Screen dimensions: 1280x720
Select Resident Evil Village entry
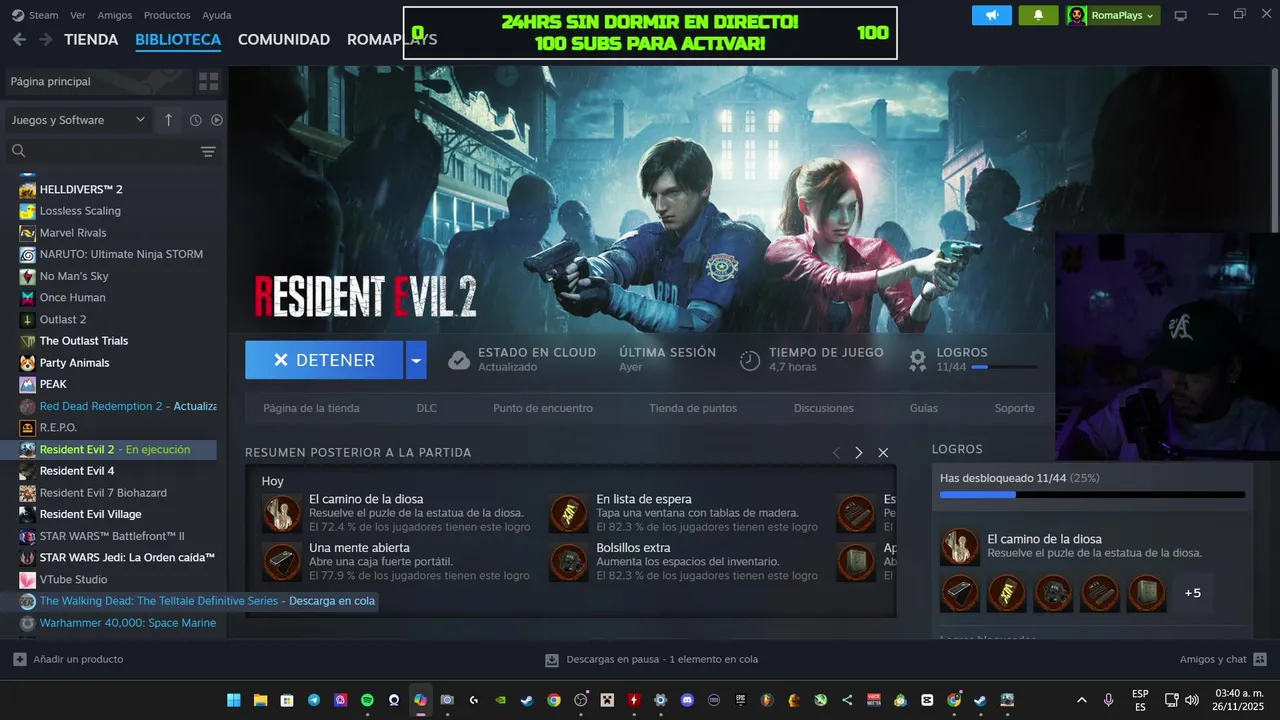coord(90,514)
